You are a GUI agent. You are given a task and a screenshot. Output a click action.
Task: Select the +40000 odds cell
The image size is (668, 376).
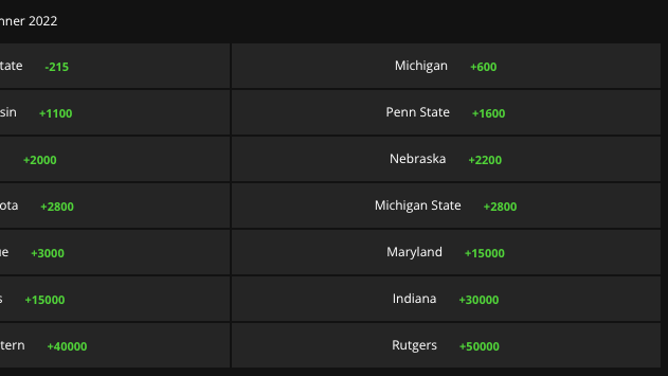point(115,345)
